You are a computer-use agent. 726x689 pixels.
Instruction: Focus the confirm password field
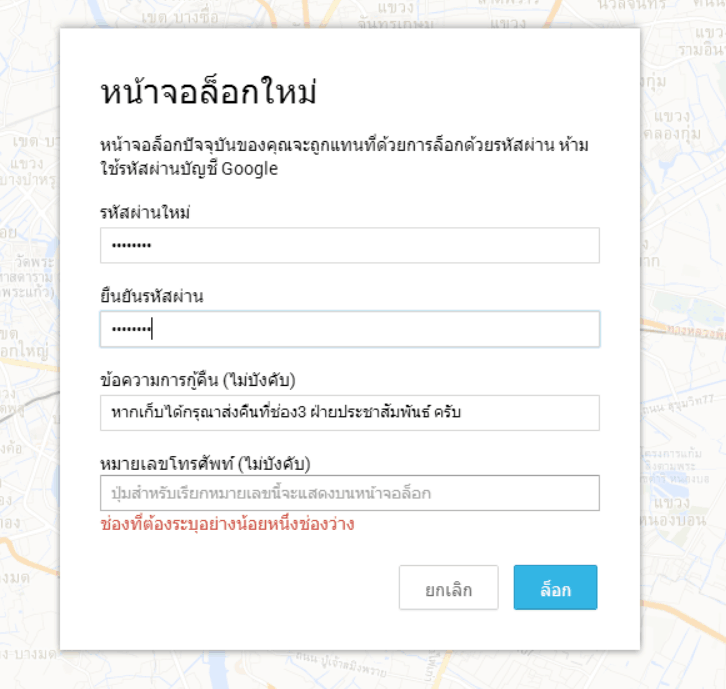[349, 329]
